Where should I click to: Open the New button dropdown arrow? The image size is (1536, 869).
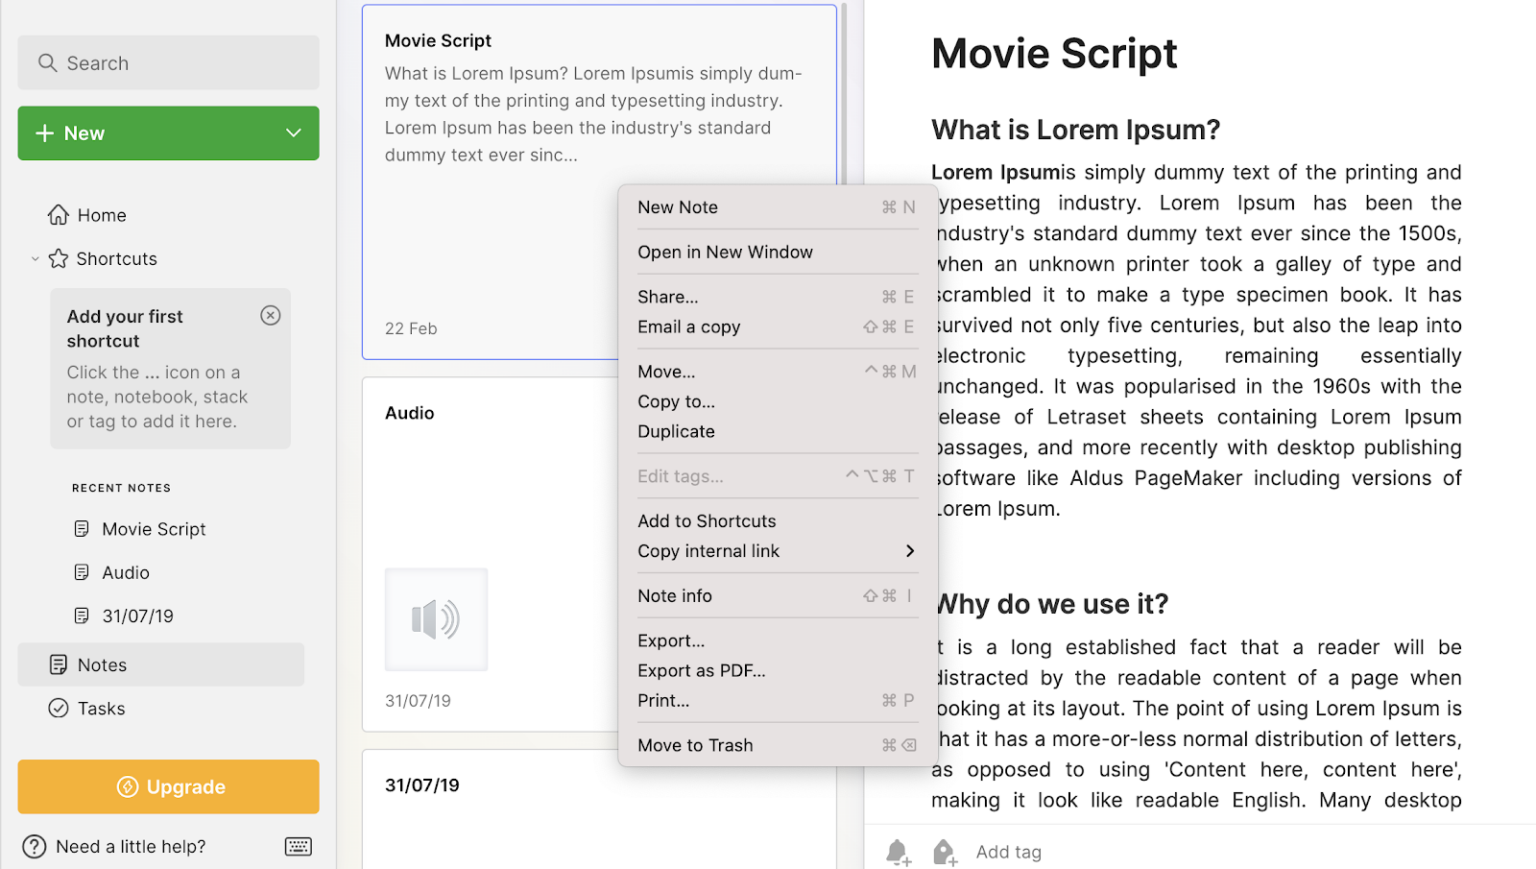tap(292, 133)
